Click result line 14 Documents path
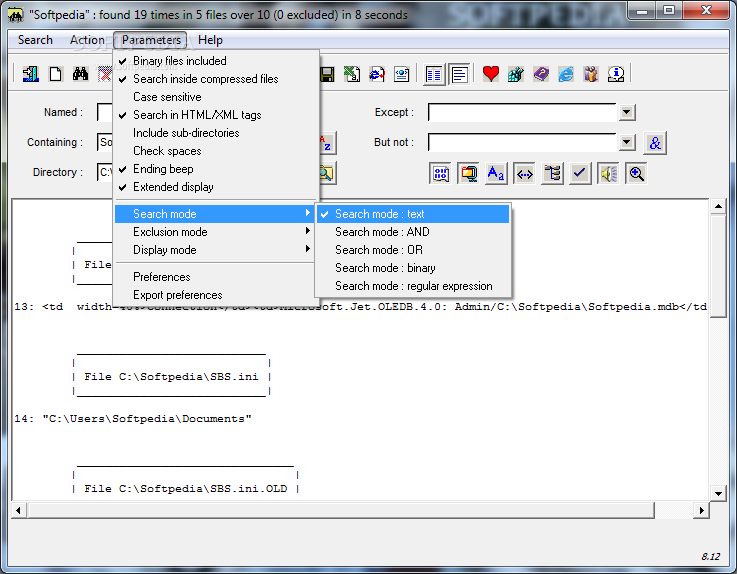The image size is (737, 574). 133,418
